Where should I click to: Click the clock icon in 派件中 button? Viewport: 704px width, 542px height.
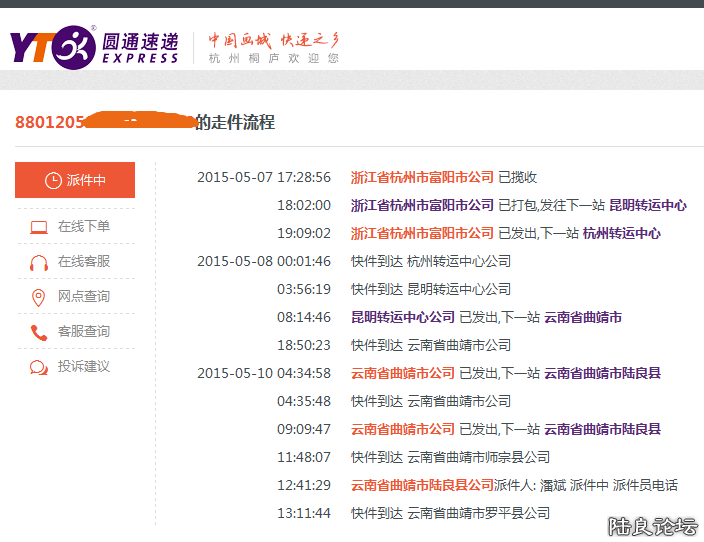[53, 181]
